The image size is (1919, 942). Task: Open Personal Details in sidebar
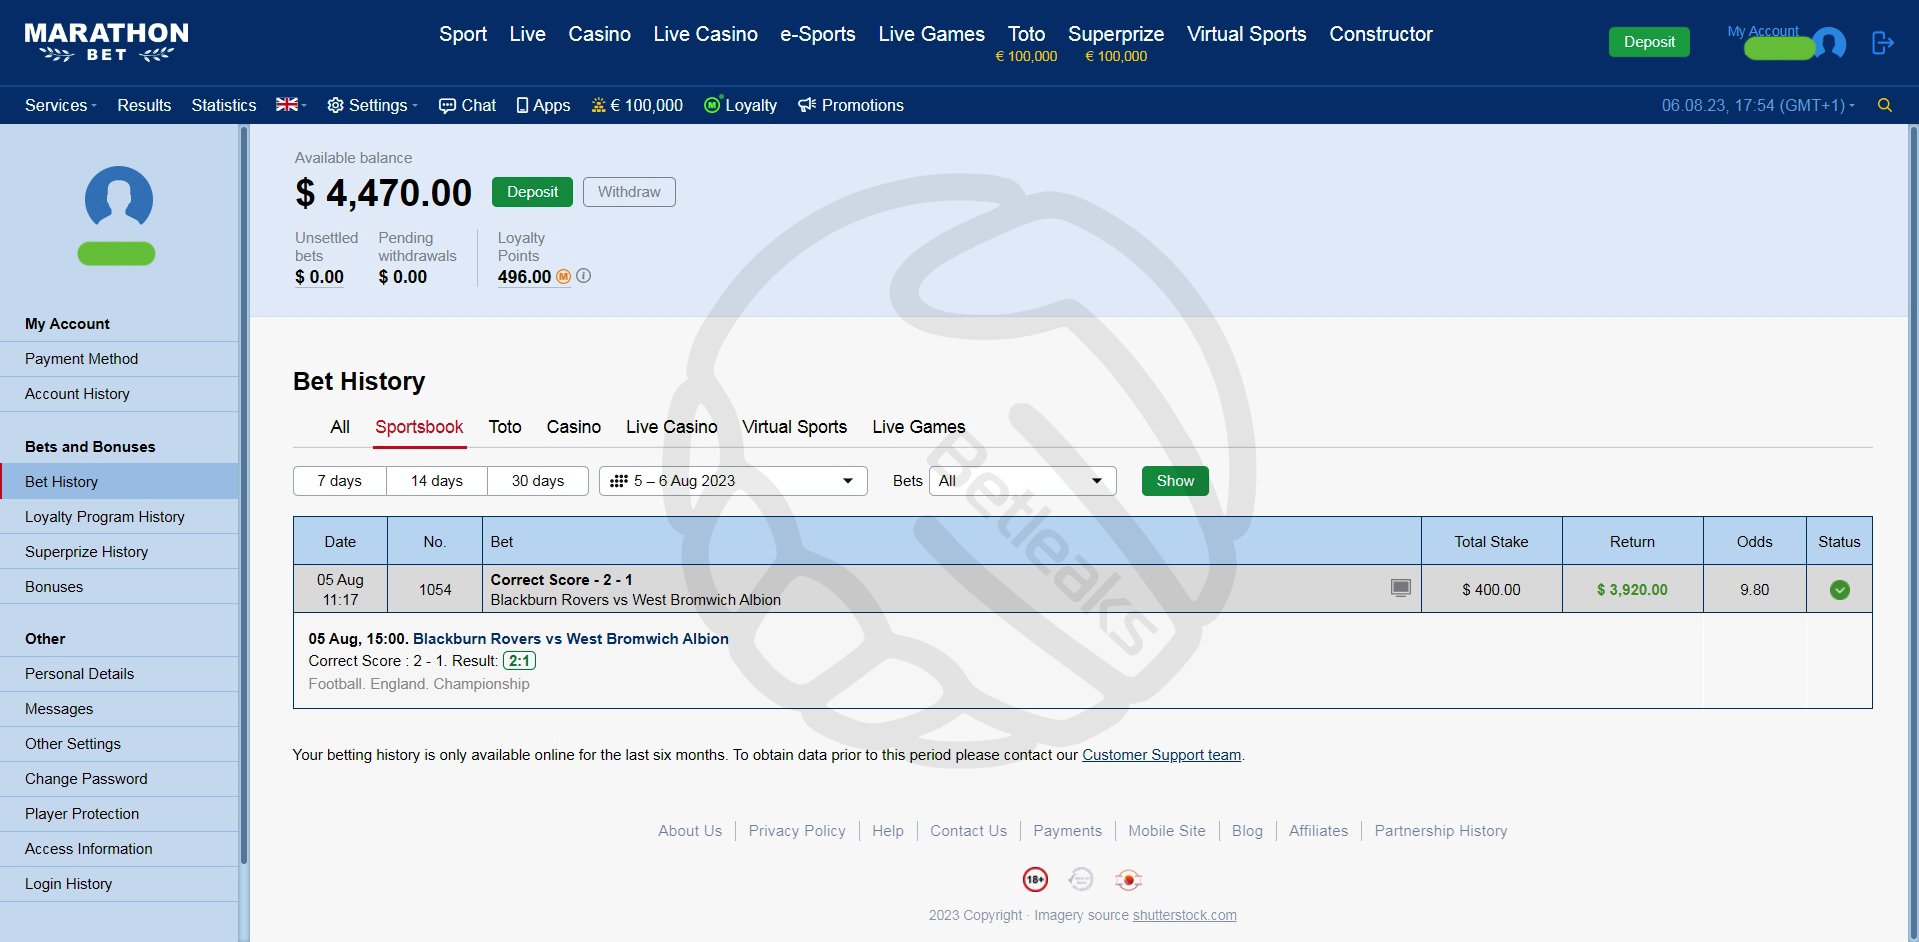119,674
